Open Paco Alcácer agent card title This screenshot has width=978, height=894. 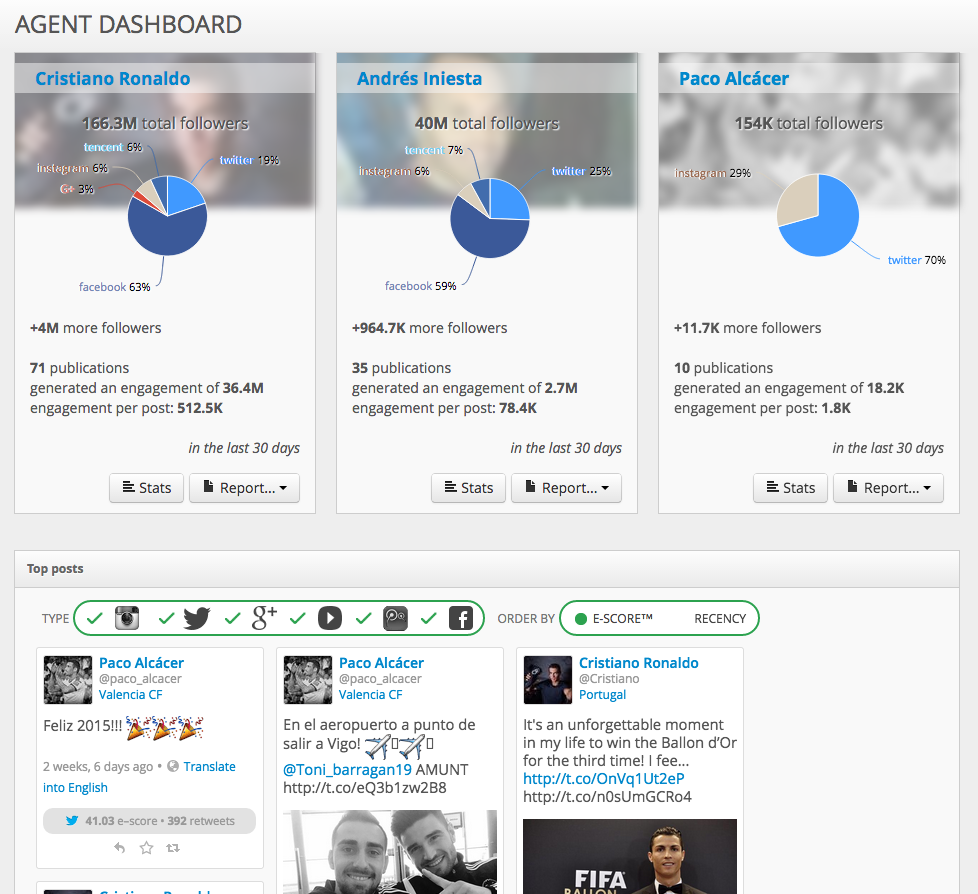tap(734, 79)
